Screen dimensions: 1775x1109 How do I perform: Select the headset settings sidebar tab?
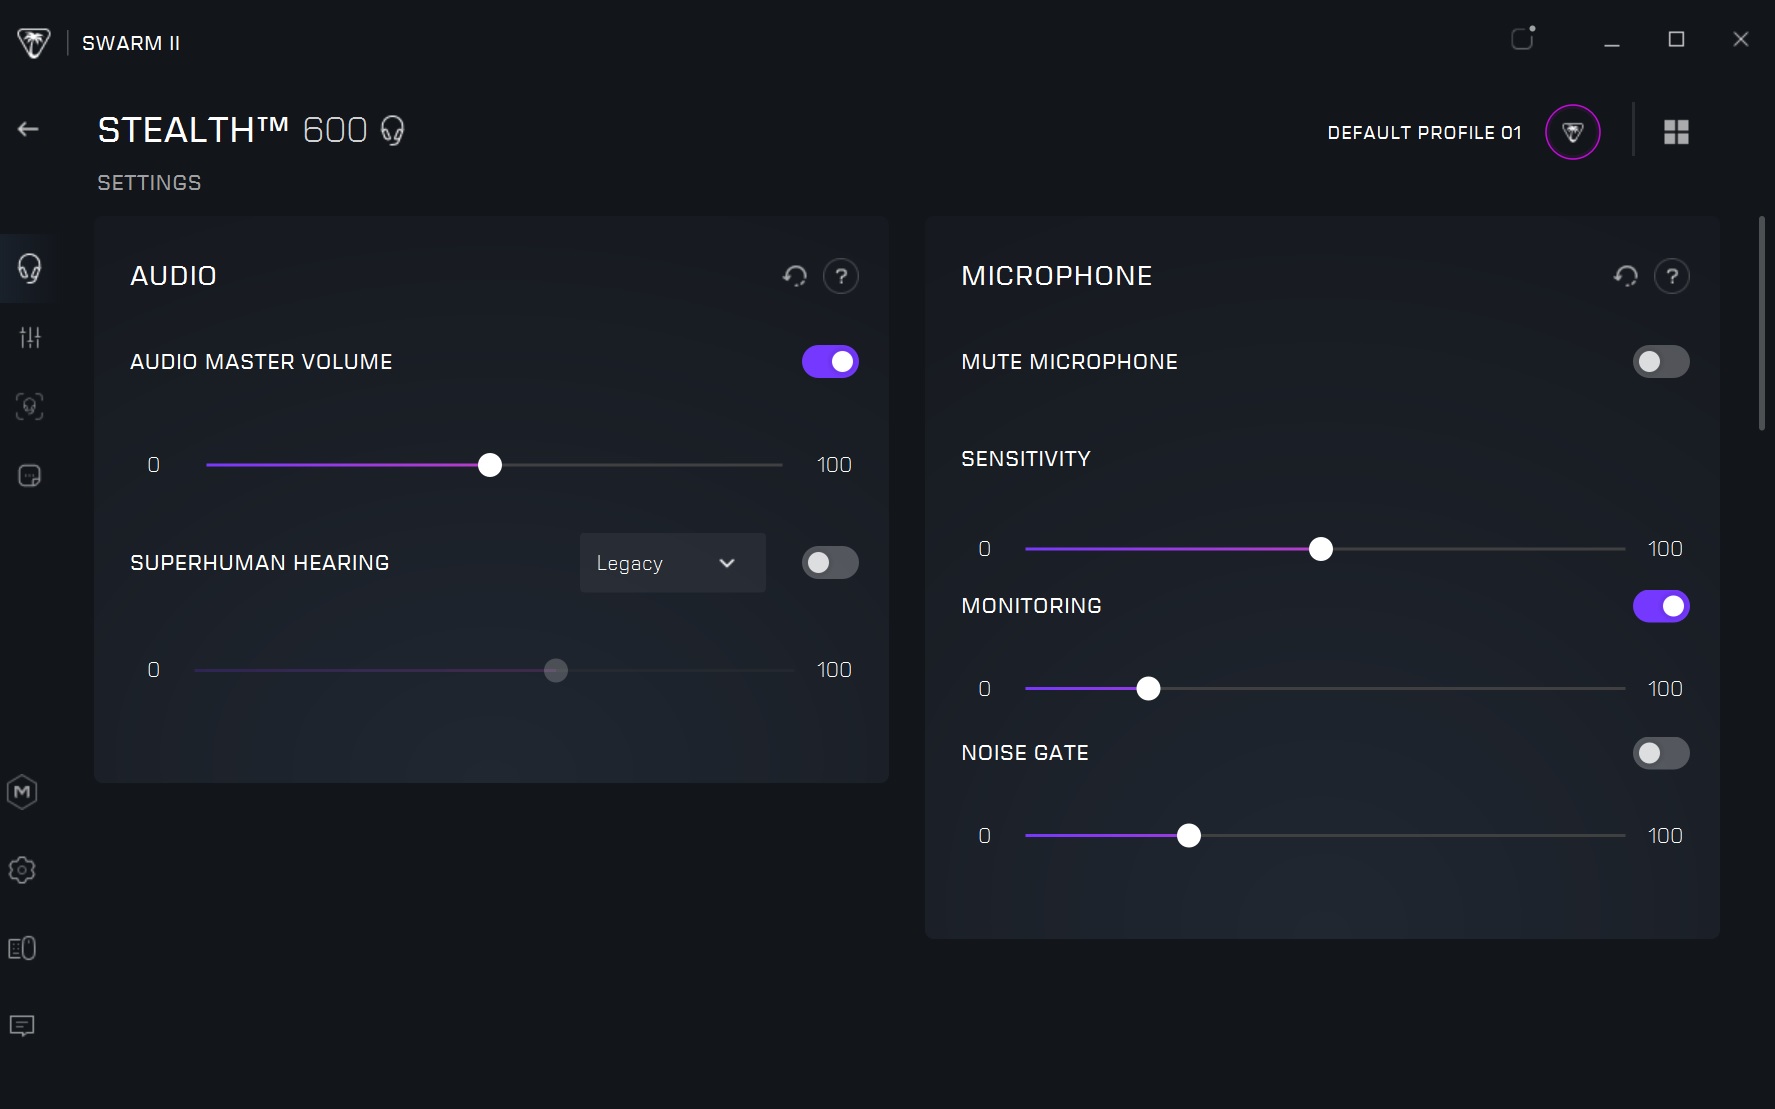click(x=29, y=268)
